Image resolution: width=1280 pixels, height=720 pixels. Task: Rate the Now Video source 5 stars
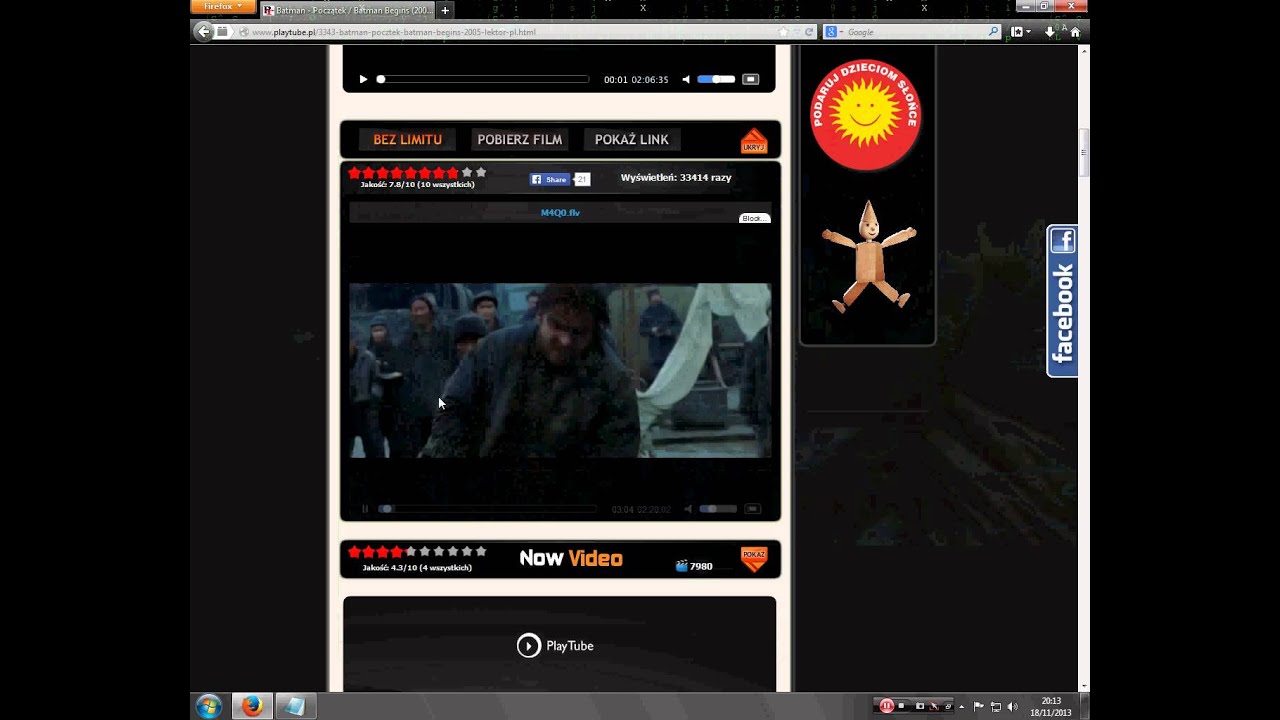click(x=410, y=551)
